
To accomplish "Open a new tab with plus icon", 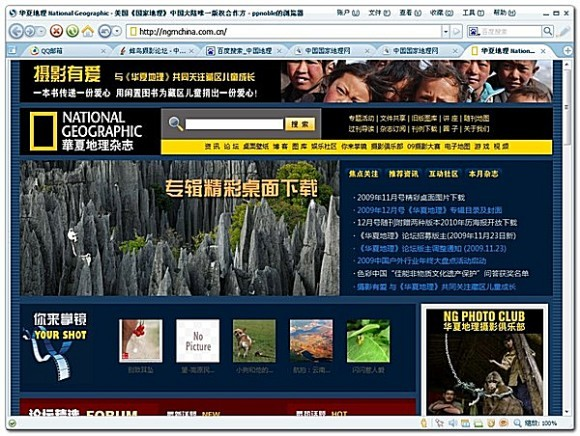I will coord(567,50).
